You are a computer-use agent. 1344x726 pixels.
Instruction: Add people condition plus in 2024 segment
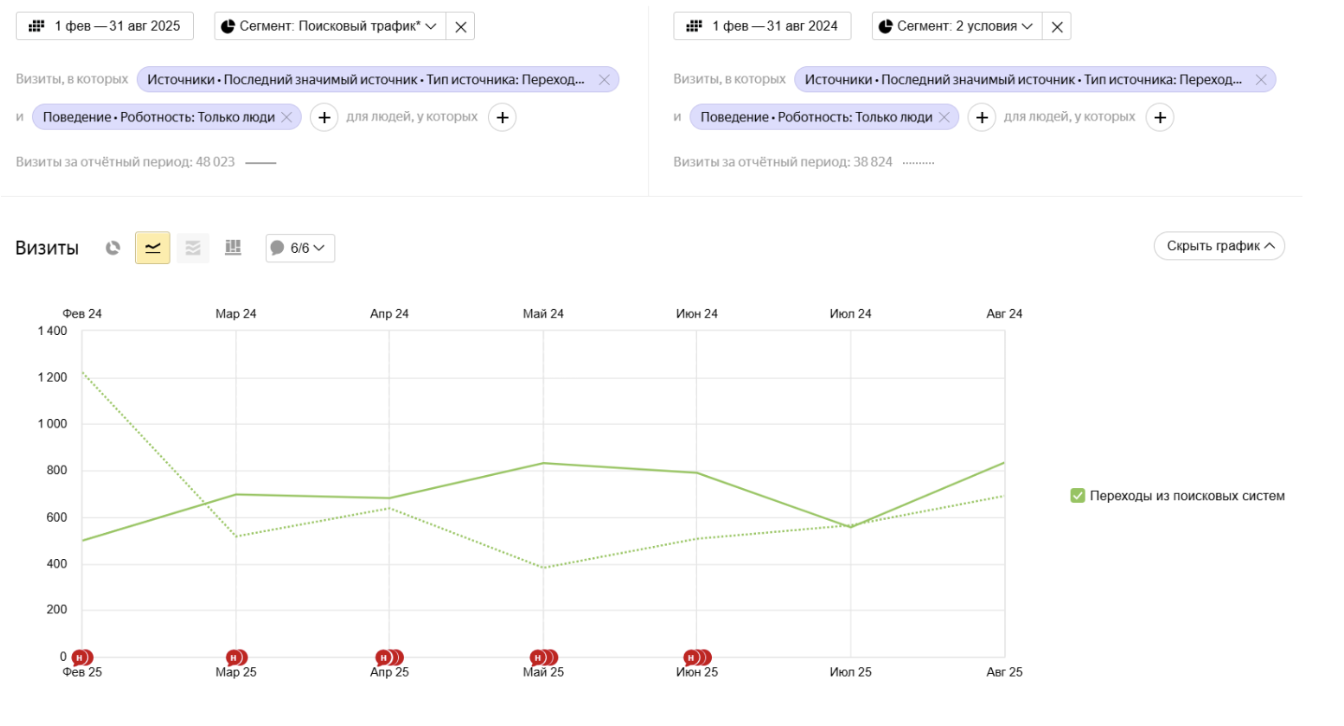(1159, 118)
